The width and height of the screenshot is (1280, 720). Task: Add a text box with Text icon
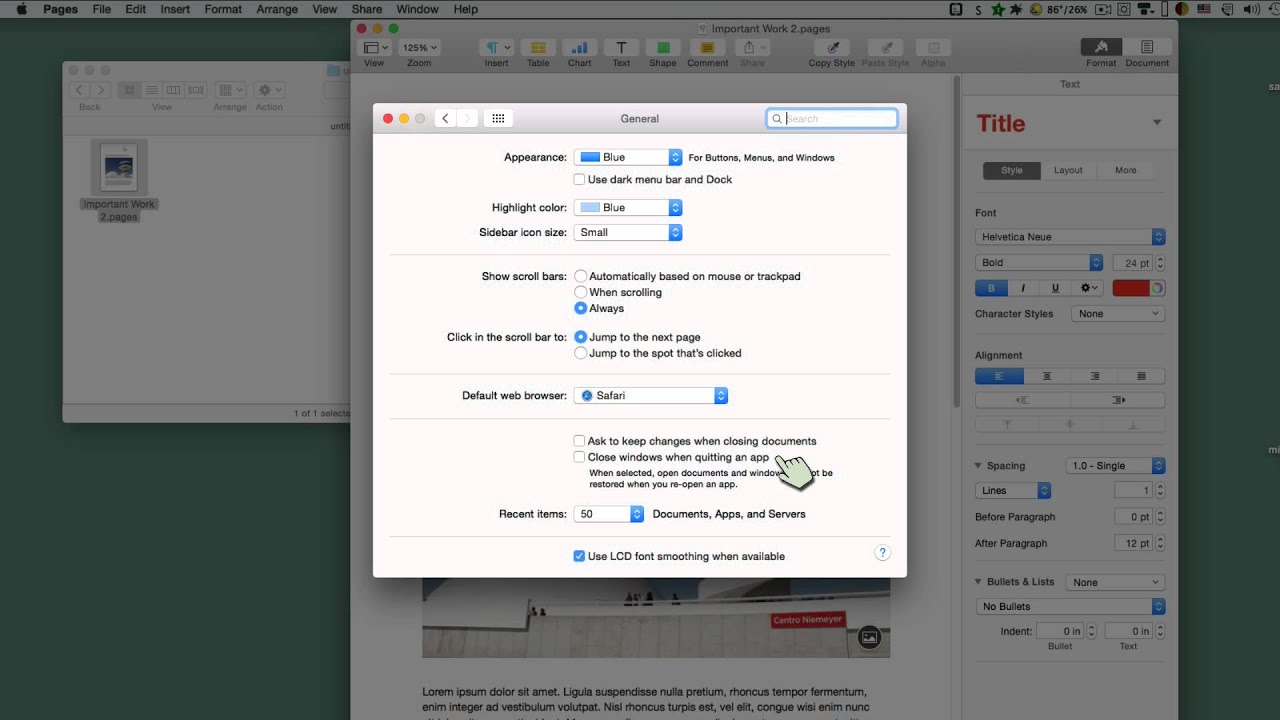coord(621,48)
